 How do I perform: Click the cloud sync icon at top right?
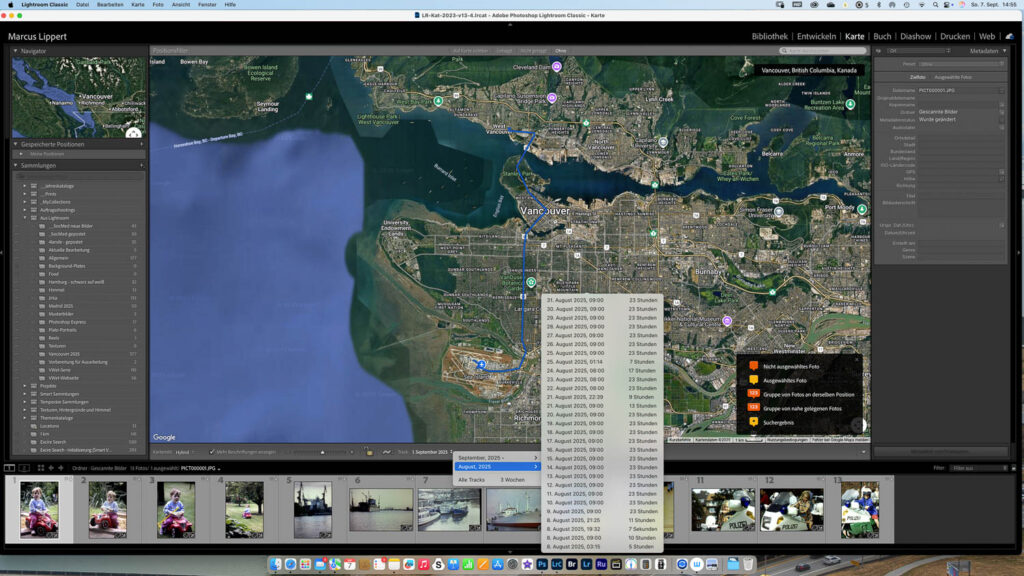coord(1010,37)
